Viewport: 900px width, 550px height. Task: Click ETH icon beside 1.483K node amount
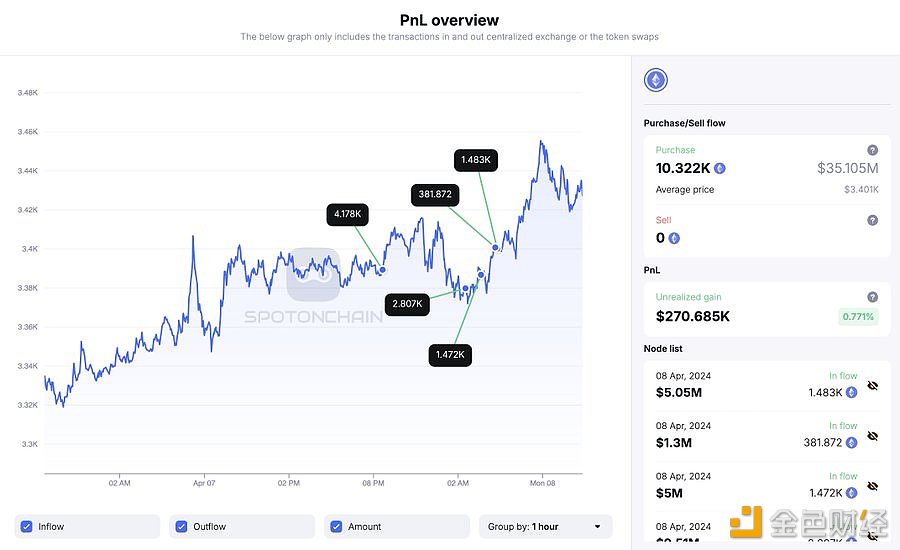pyautogui.click(x=851, y=392)
